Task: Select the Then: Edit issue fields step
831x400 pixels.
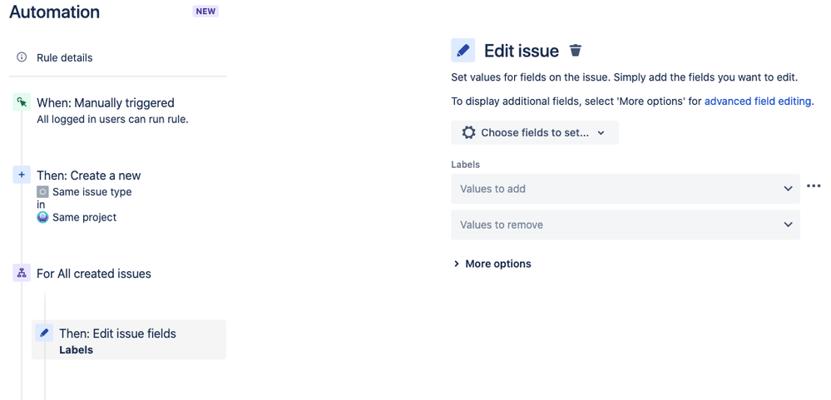Action: pyautogui.click(x=129, y=340)
